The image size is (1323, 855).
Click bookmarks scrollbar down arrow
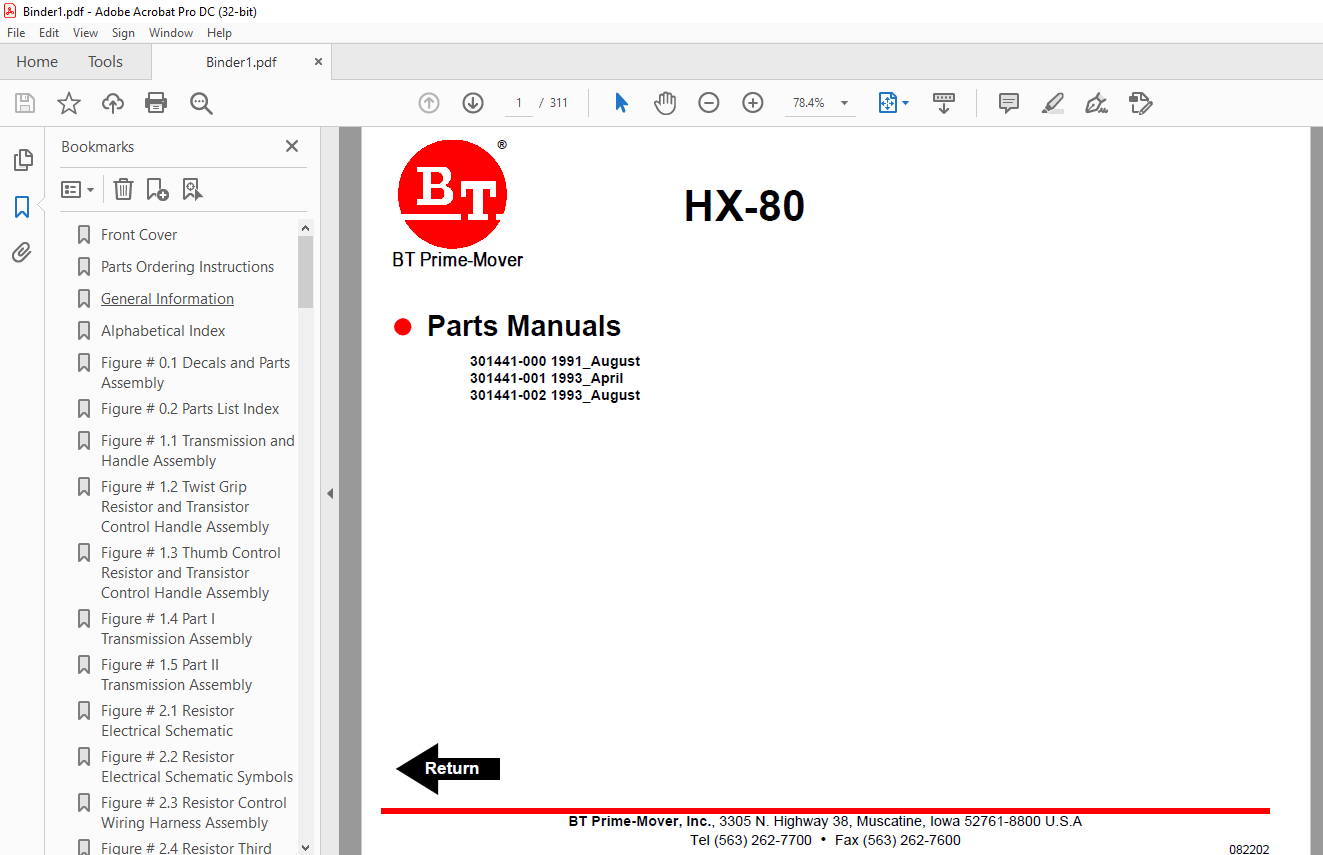306,847
